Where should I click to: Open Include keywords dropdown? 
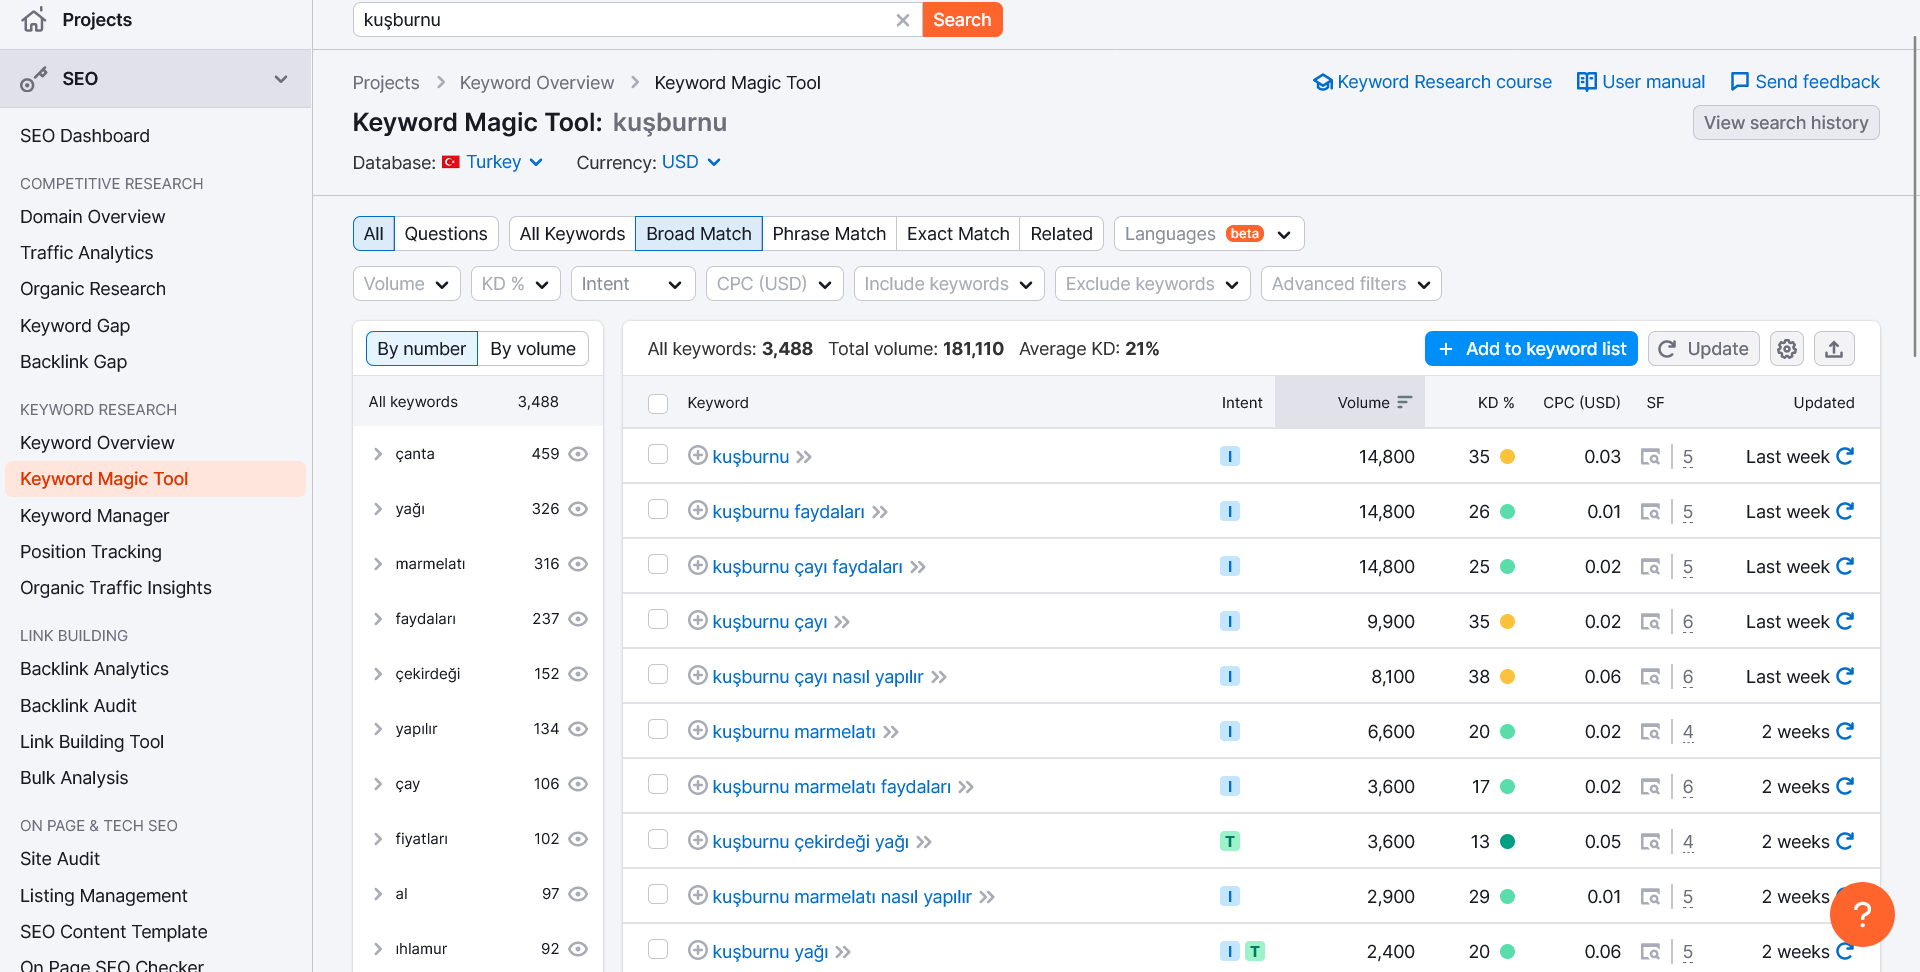point(949,284)
